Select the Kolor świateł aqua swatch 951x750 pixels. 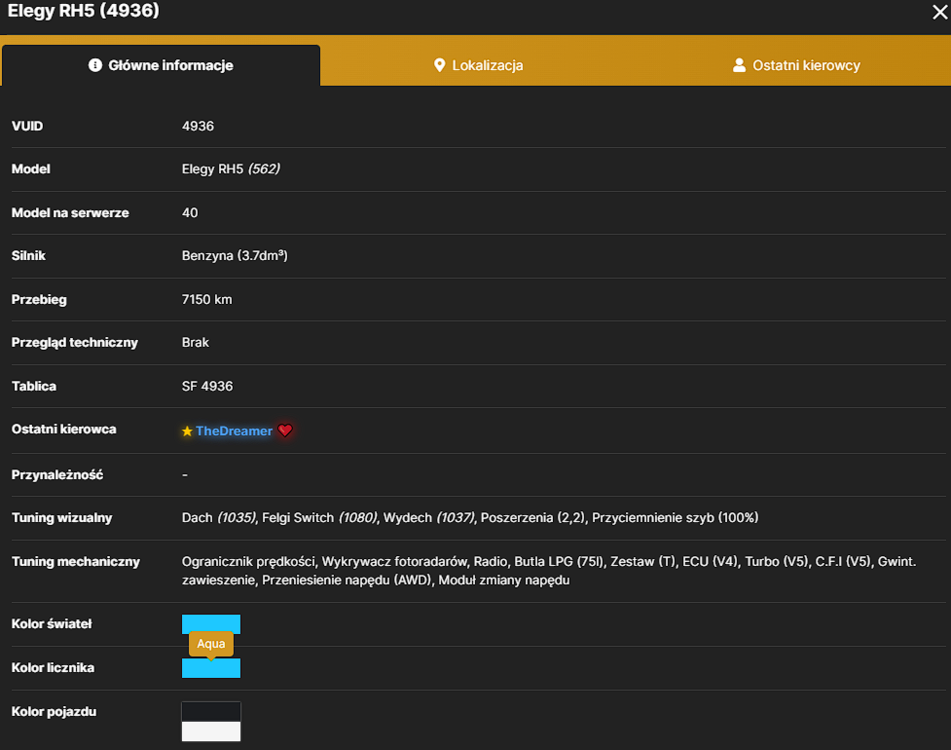(211, 623)
